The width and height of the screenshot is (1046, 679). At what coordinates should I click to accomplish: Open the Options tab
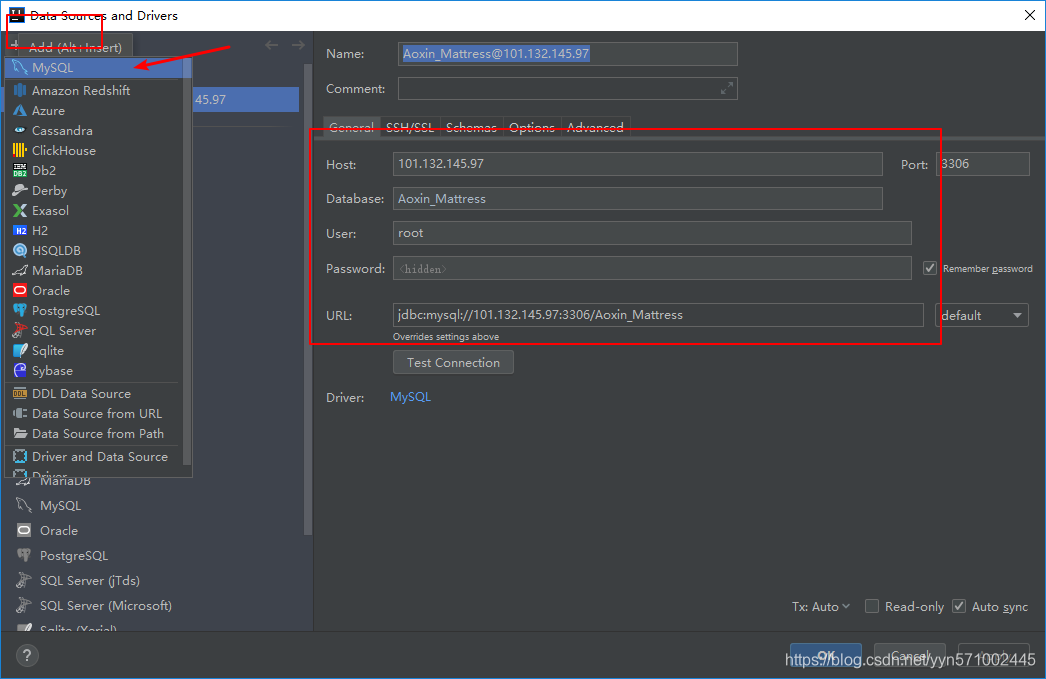(x=532, y=127)
